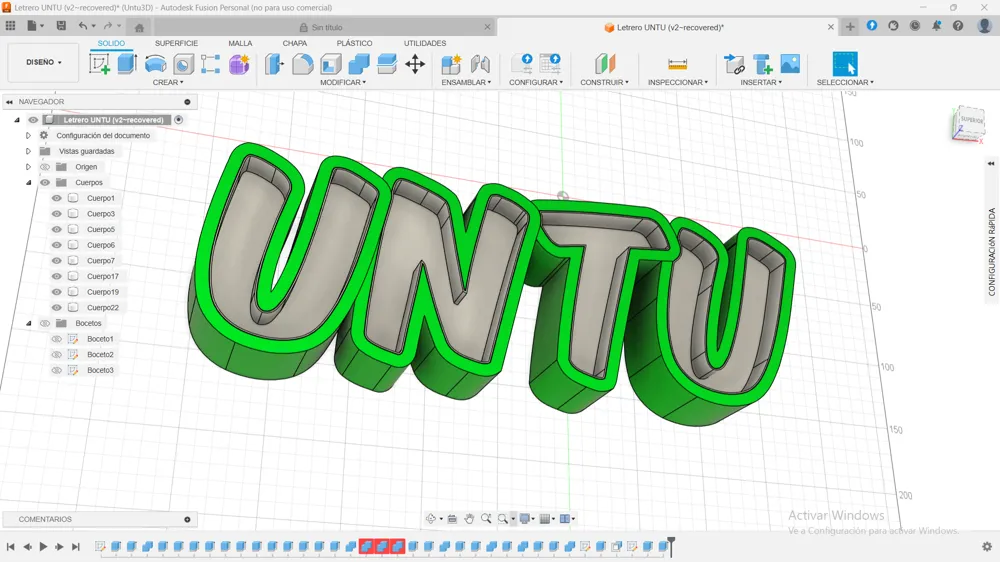1000x562 pixels.
Task: Select the Extrude tool
Action: tap(128, 64)
